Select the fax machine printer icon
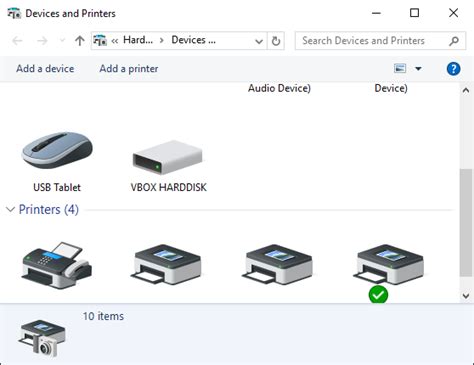The image size is (474, 365). tap(57, 265)
